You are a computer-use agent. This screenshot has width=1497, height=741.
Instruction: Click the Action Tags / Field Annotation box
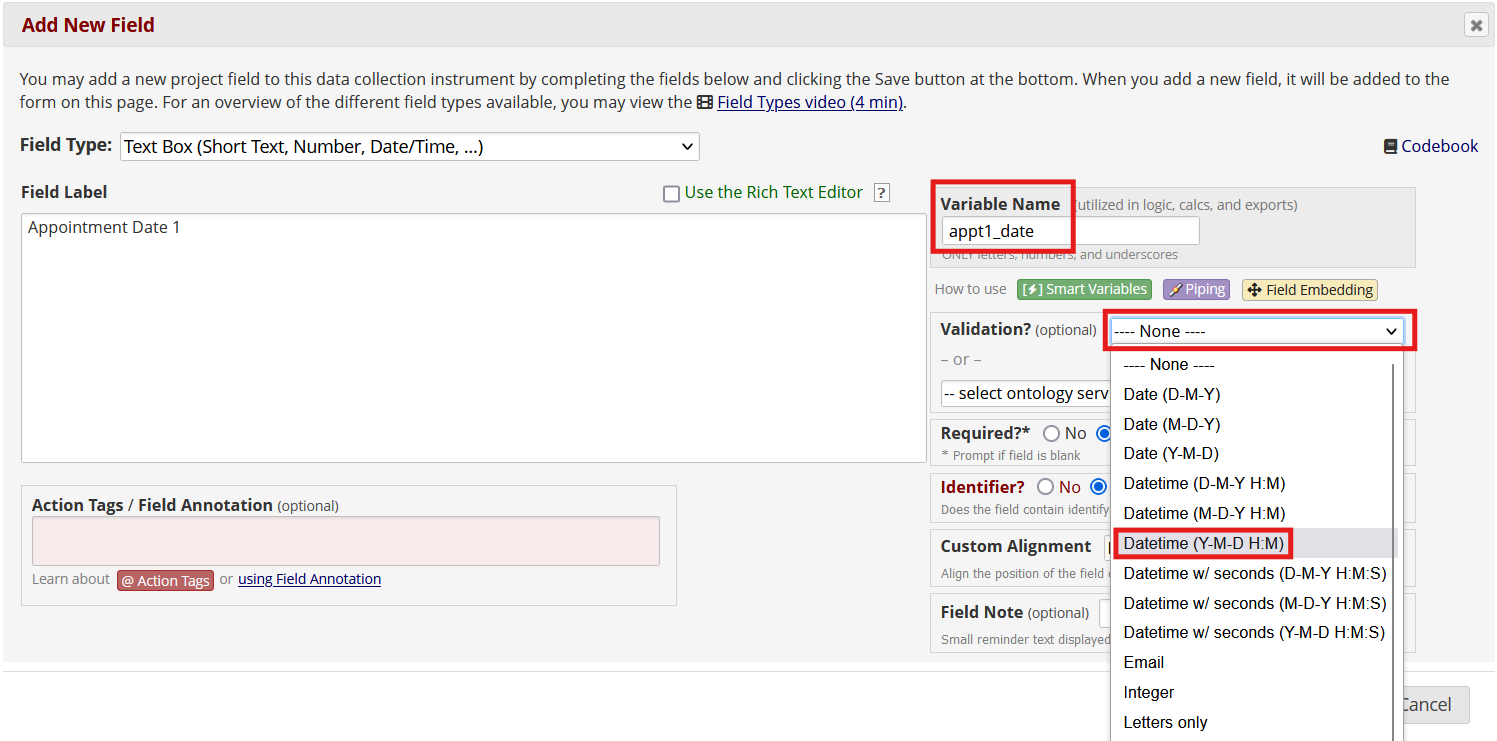tap(346, 541)
